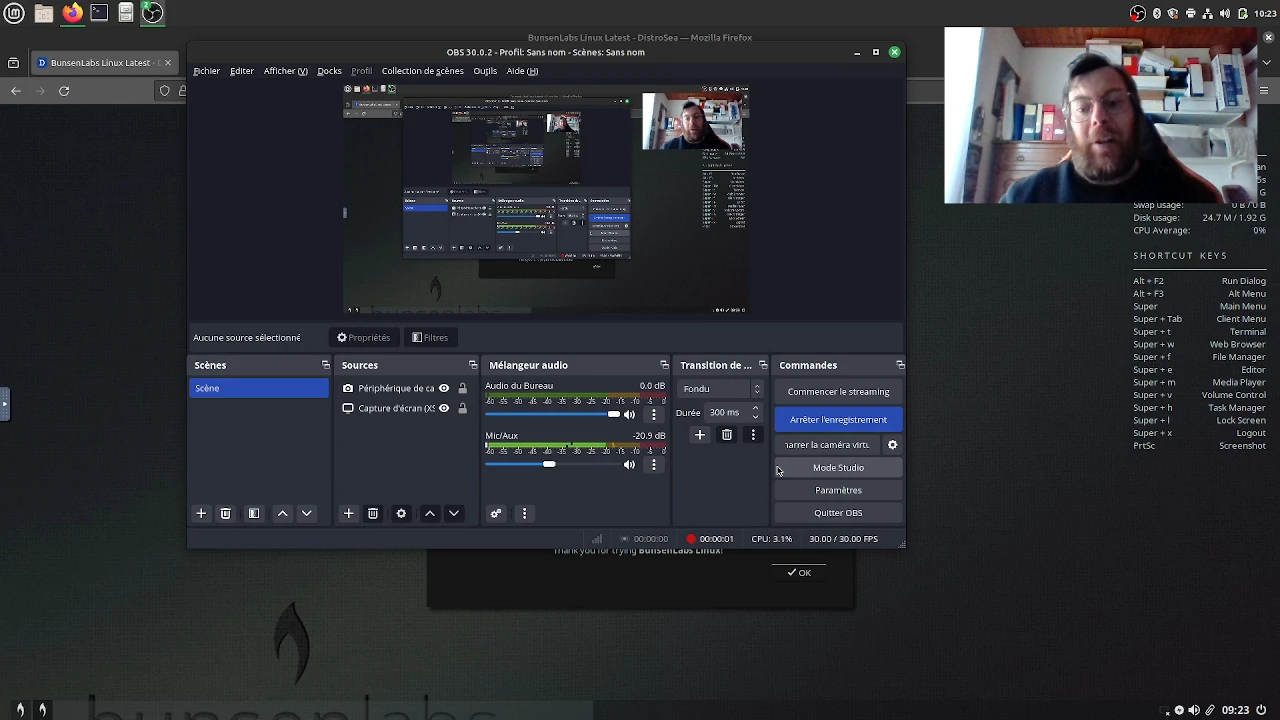This screenshot has width=1280, height=720.
Task: Pop out the Sources dock
Action: 473,365
